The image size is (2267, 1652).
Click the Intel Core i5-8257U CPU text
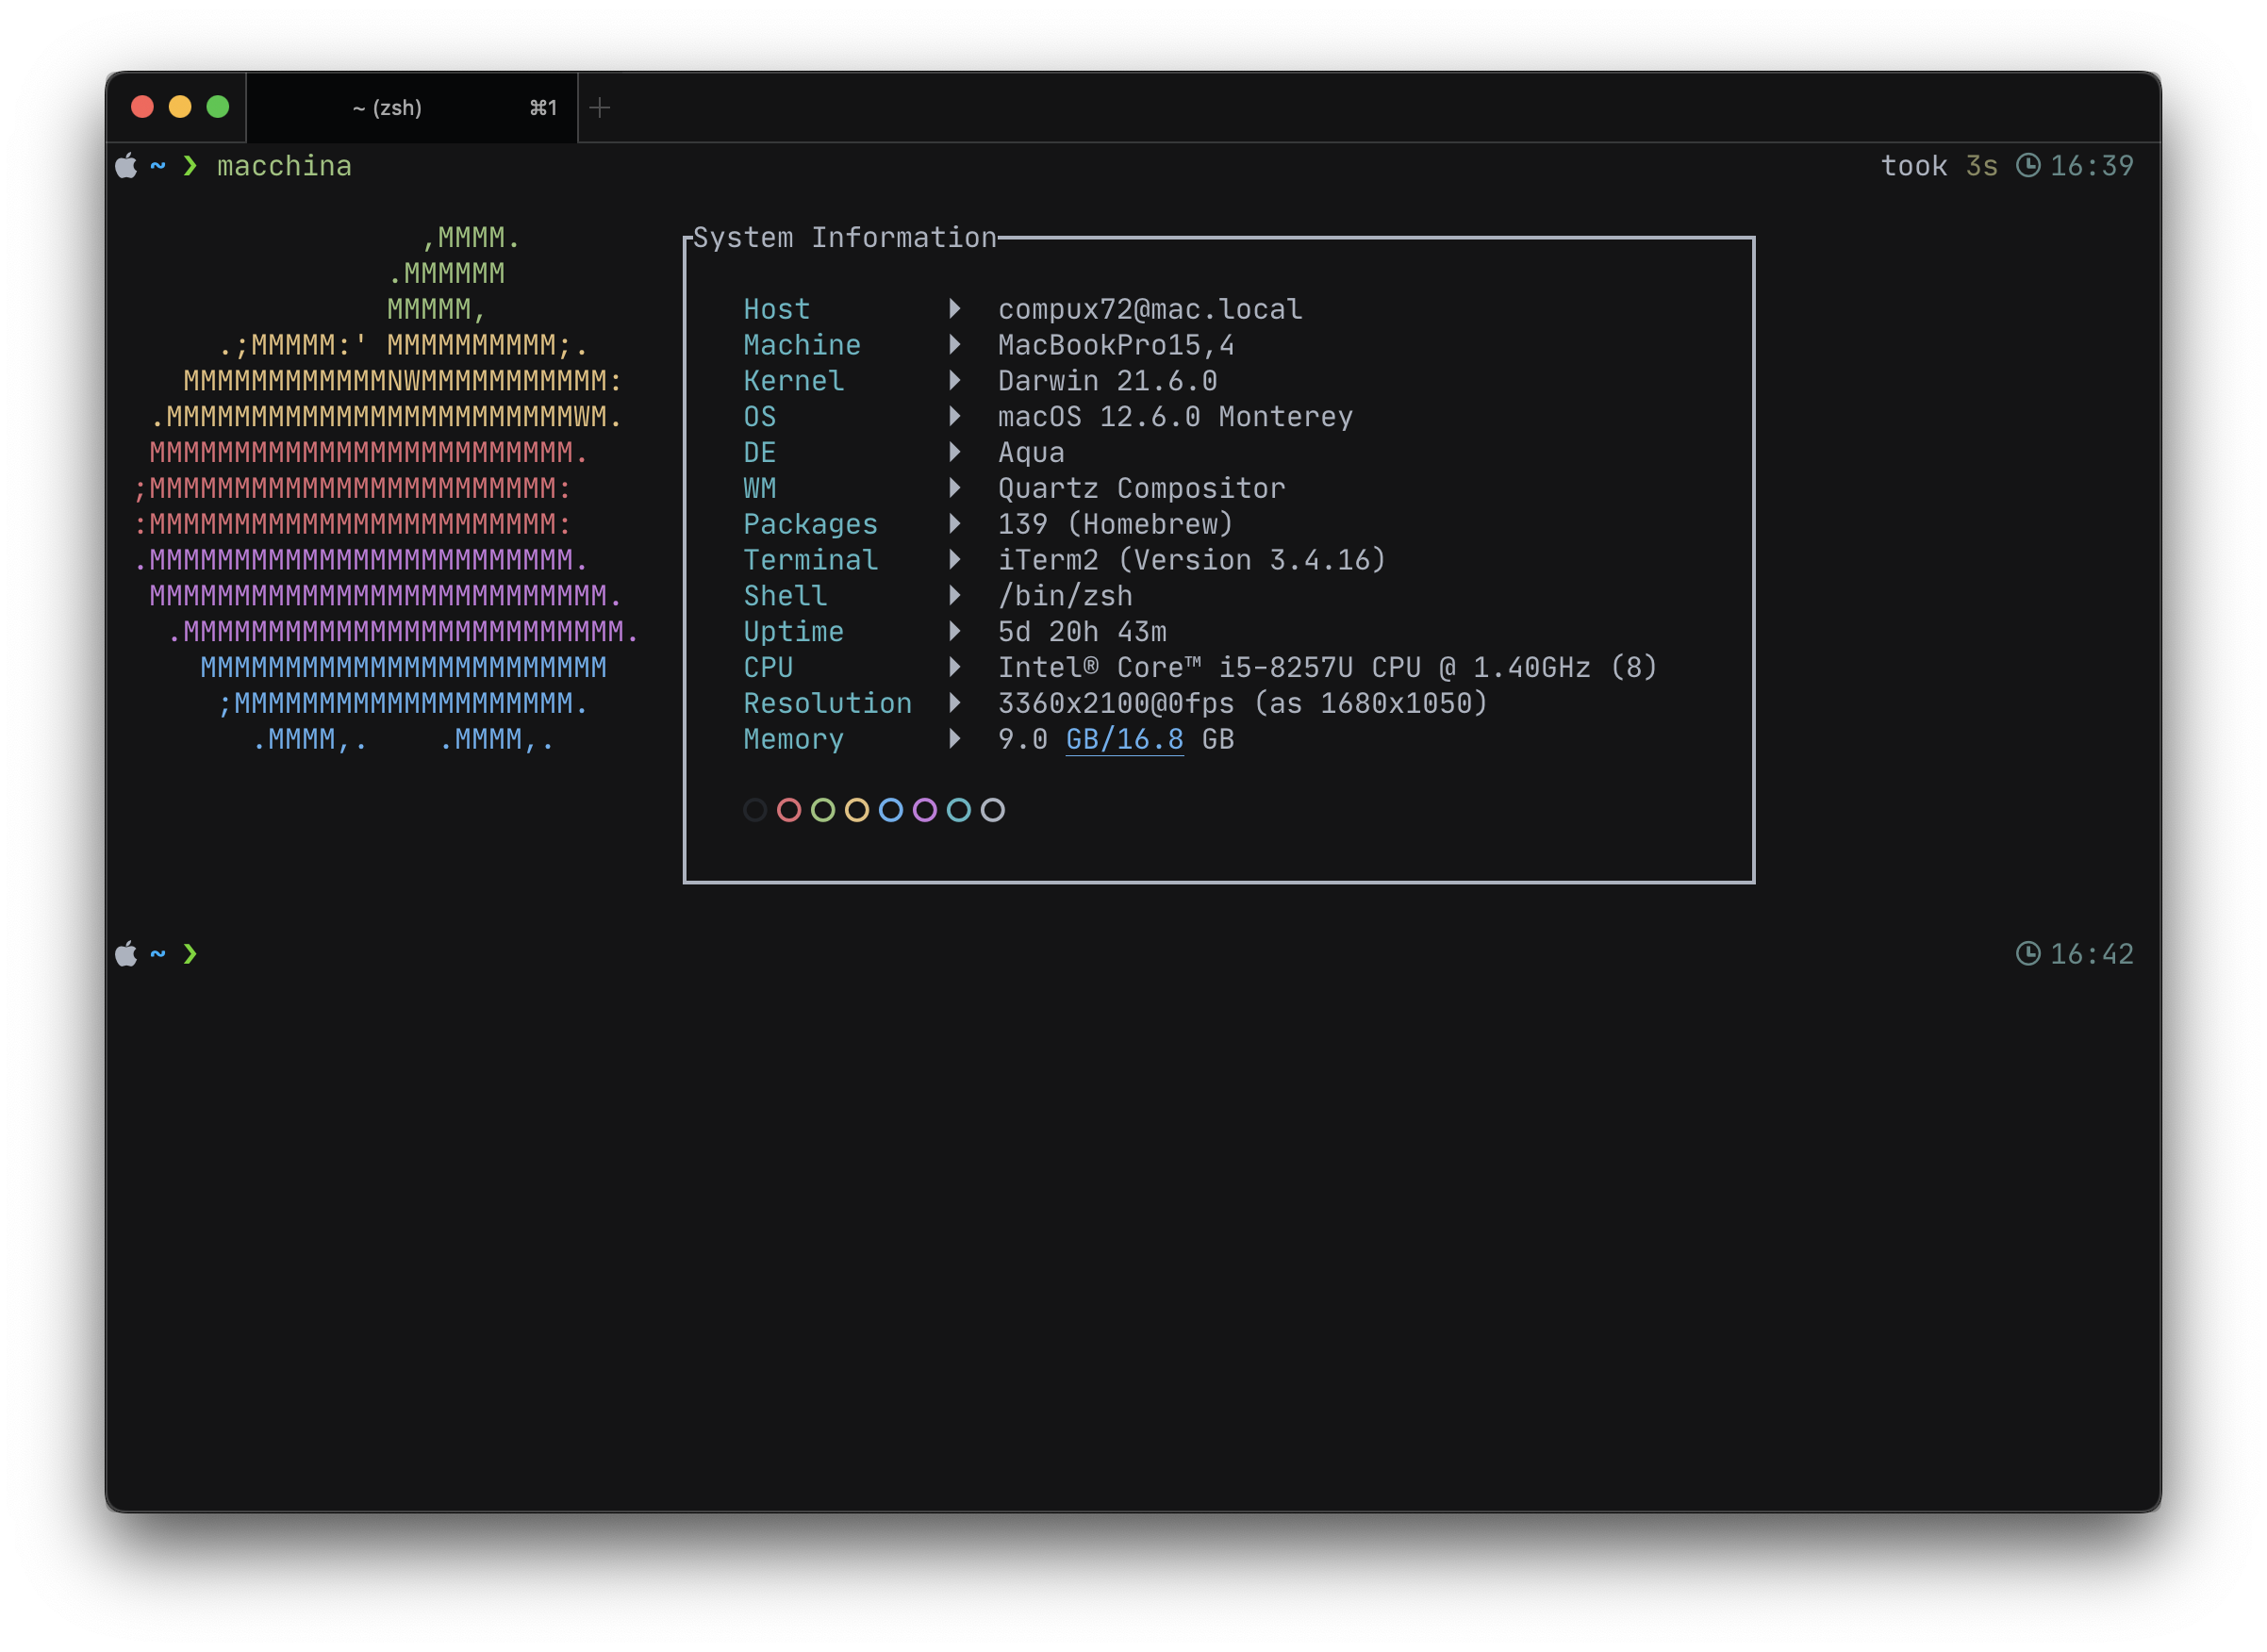(x=1328, y=668)
